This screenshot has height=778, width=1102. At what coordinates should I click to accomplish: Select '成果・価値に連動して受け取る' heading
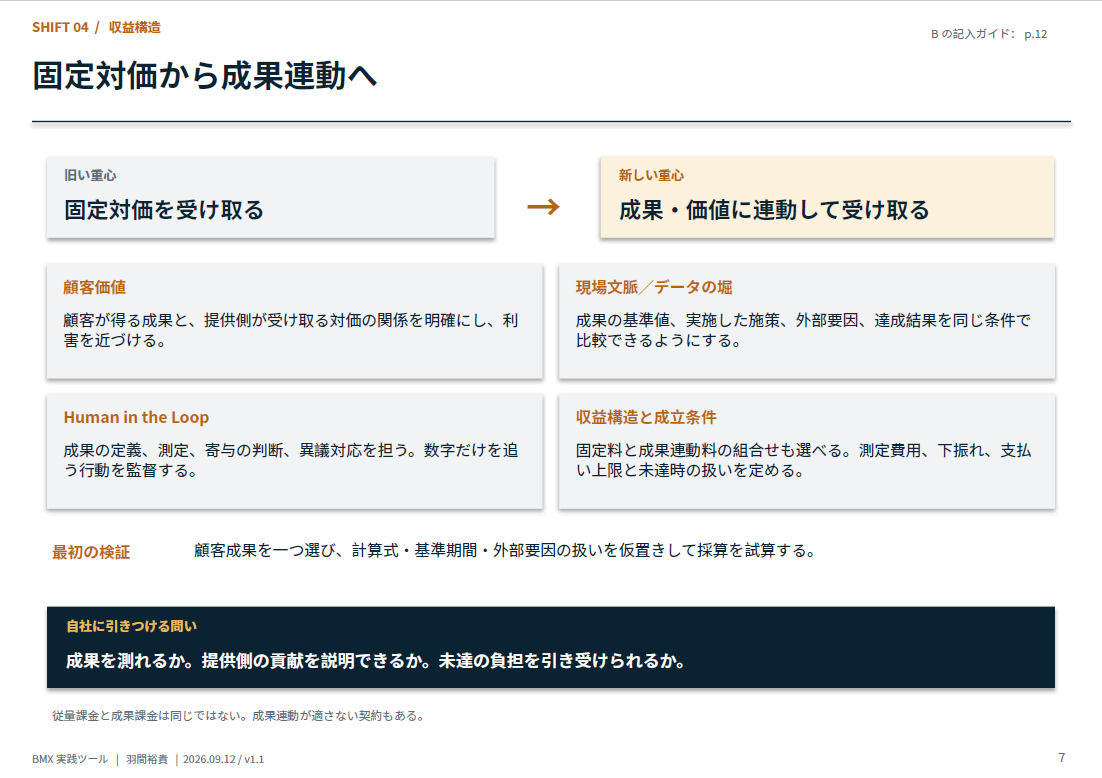pos(774,209)
